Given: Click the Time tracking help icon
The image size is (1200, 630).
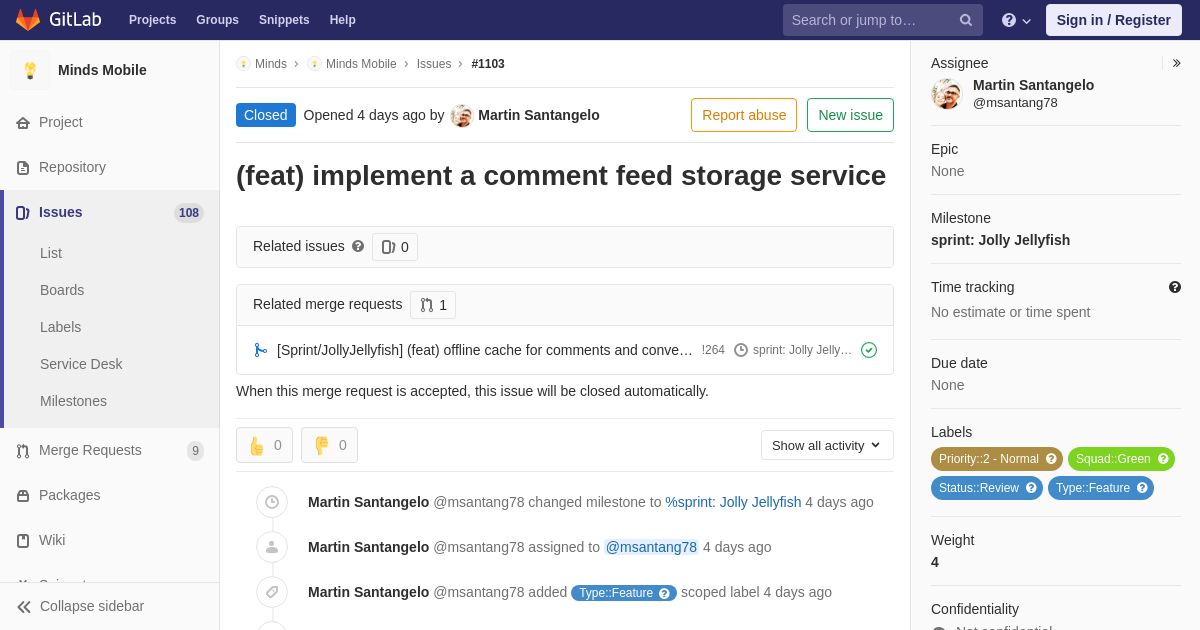Looking at the screenshot, I should tap(1175, 287).
